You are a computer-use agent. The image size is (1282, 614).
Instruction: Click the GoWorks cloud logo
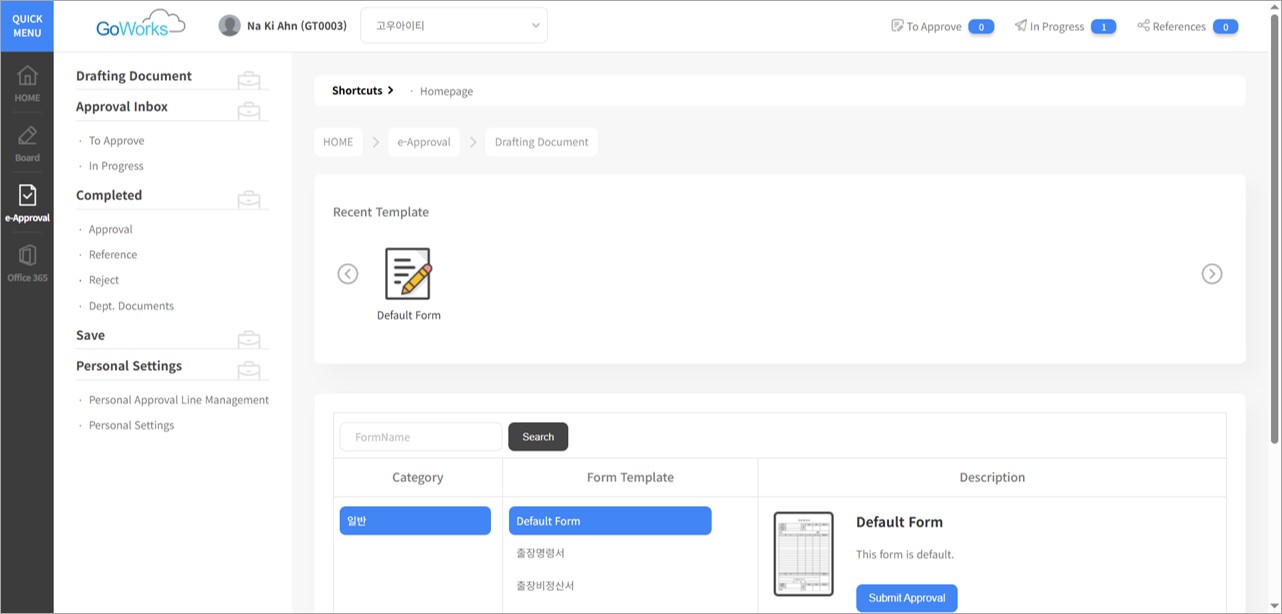coord(140,25)
